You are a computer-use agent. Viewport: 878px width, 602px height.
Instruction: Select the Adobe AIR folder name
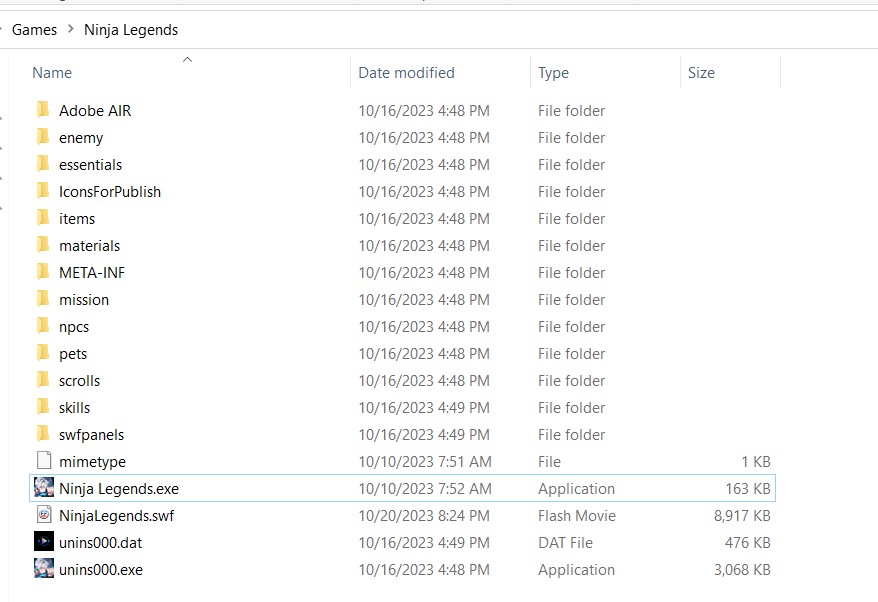(95, 111)
